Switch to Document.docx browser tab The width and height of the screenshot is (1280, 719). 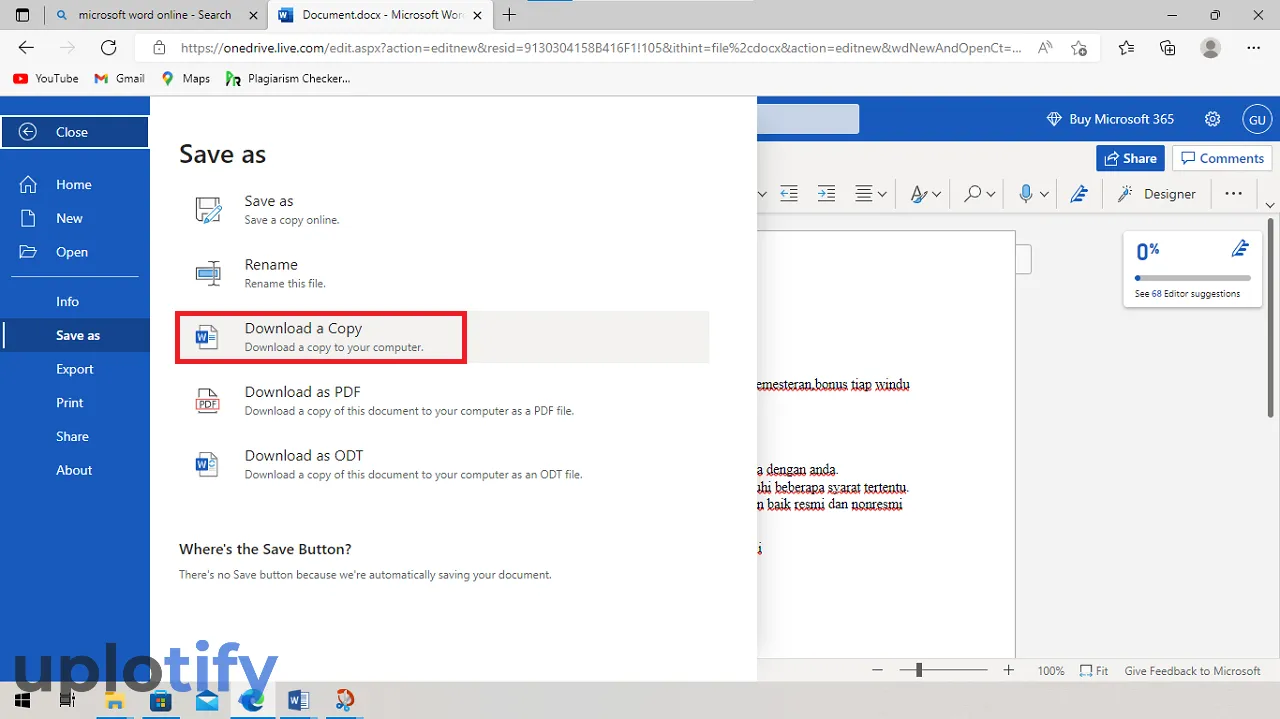(x=380, y=15)
